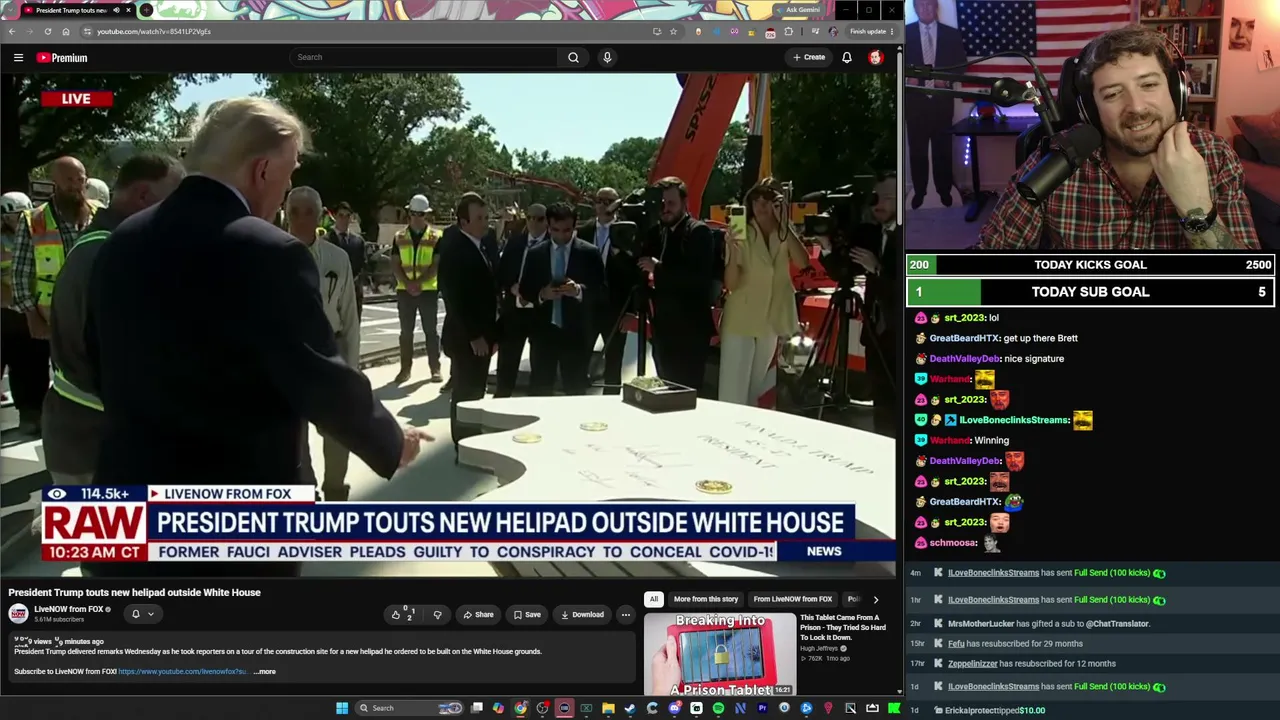Click the schmoosa chat username

[x=952, y=543]
